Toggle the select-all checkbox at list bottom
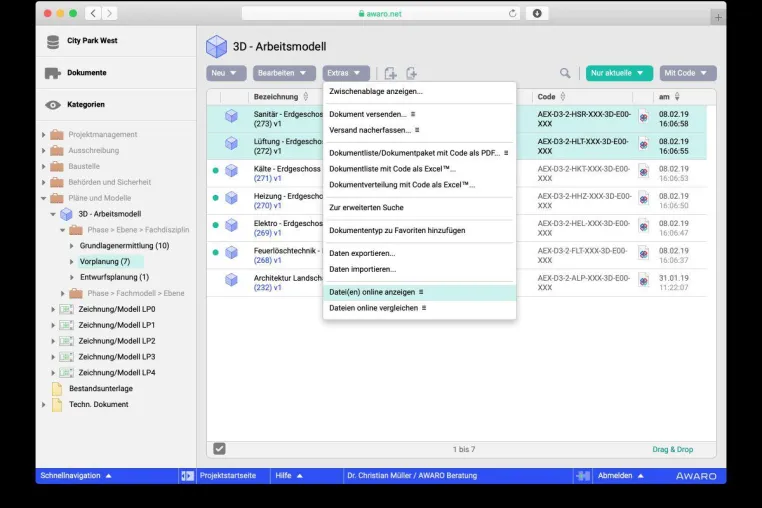 [x=219, y=449]
